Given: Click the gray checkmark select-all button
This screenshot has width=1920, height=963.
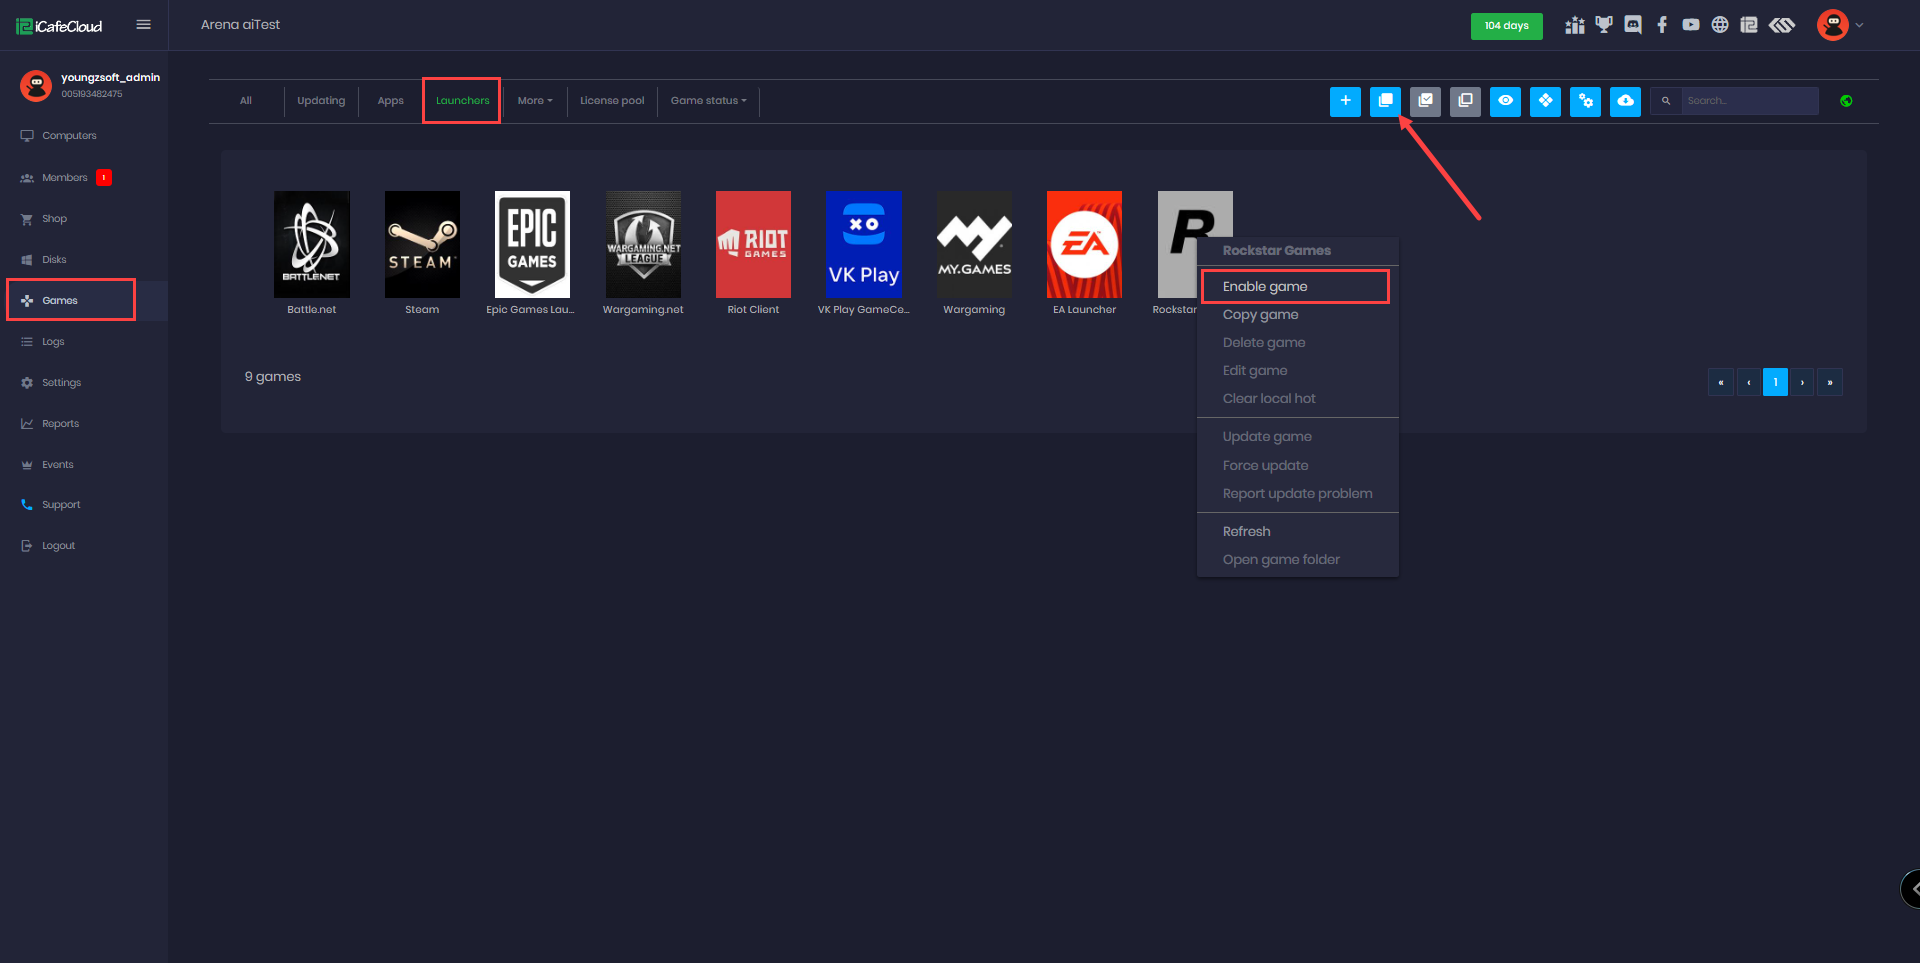Looking at the screenshot, I should tap(1425, 101).
